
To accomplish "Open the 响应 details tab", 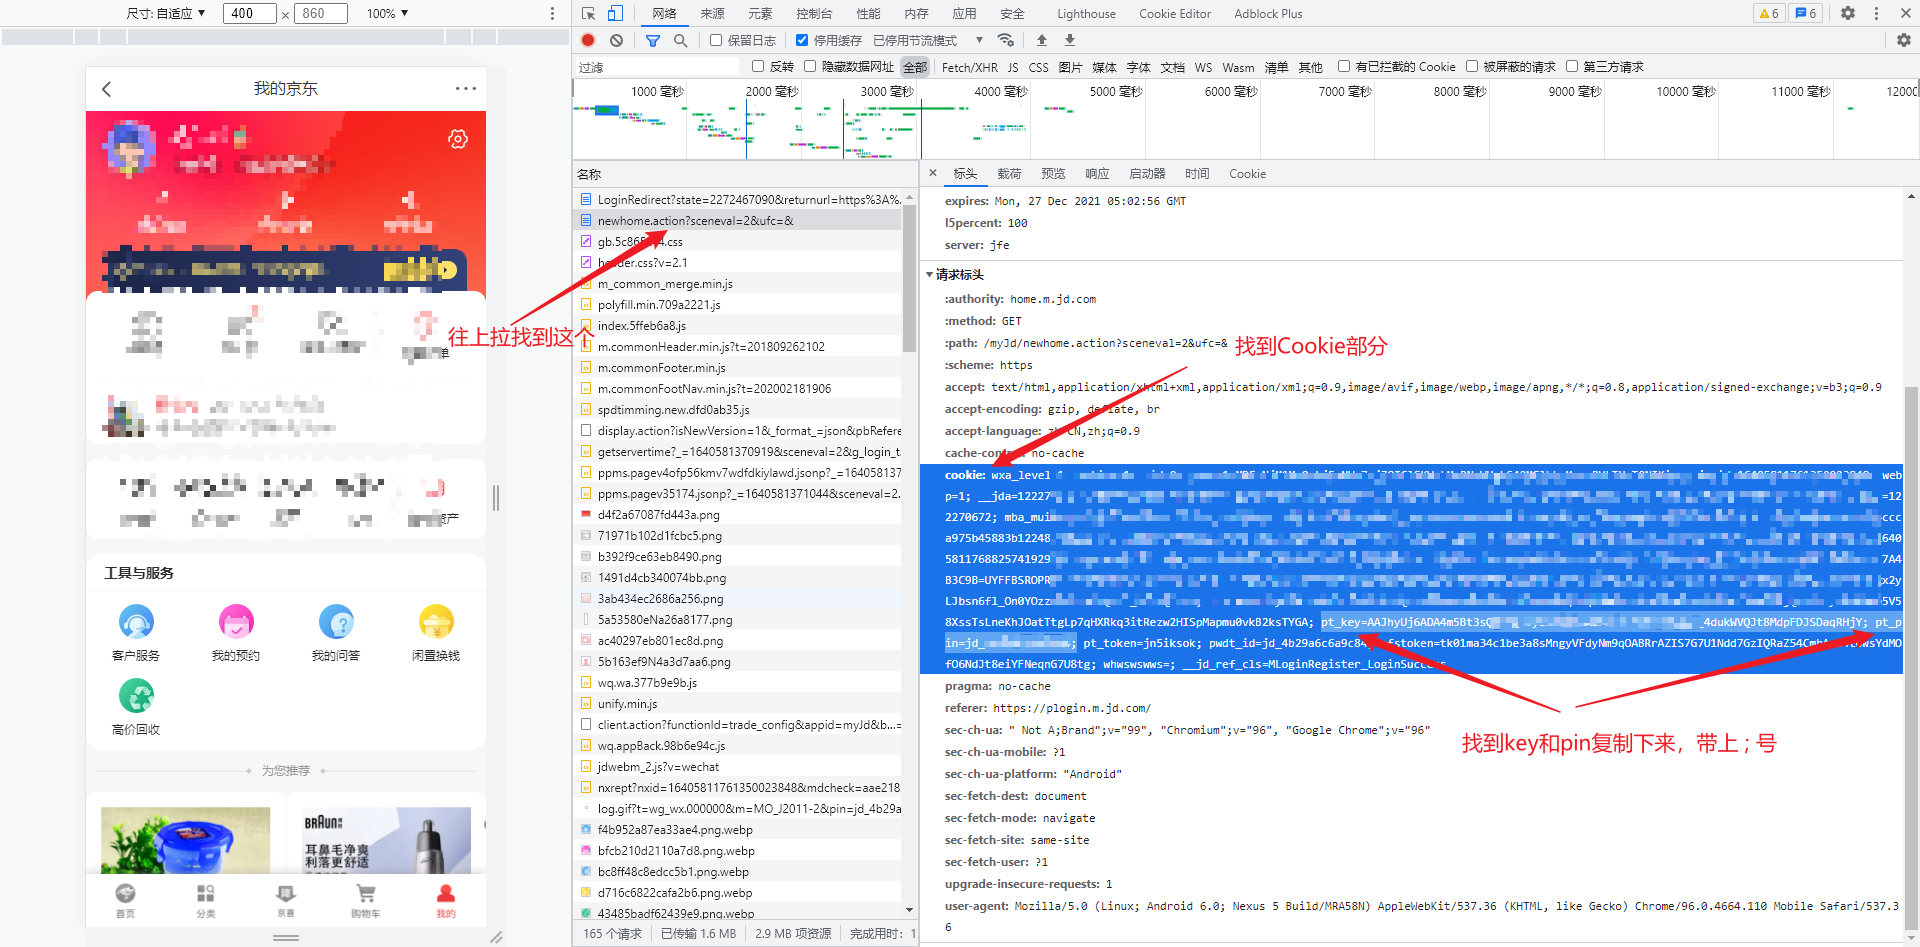I will 1097,173.
